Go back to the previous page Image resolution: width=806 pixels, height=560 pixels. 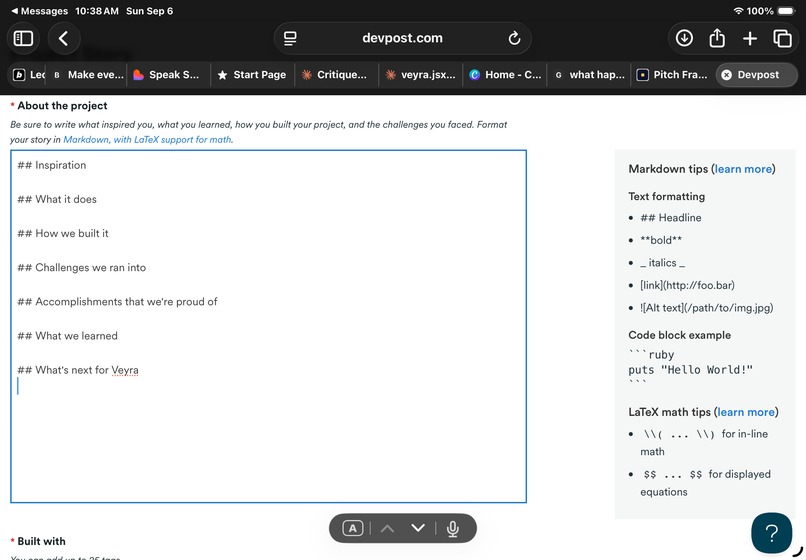63,39
